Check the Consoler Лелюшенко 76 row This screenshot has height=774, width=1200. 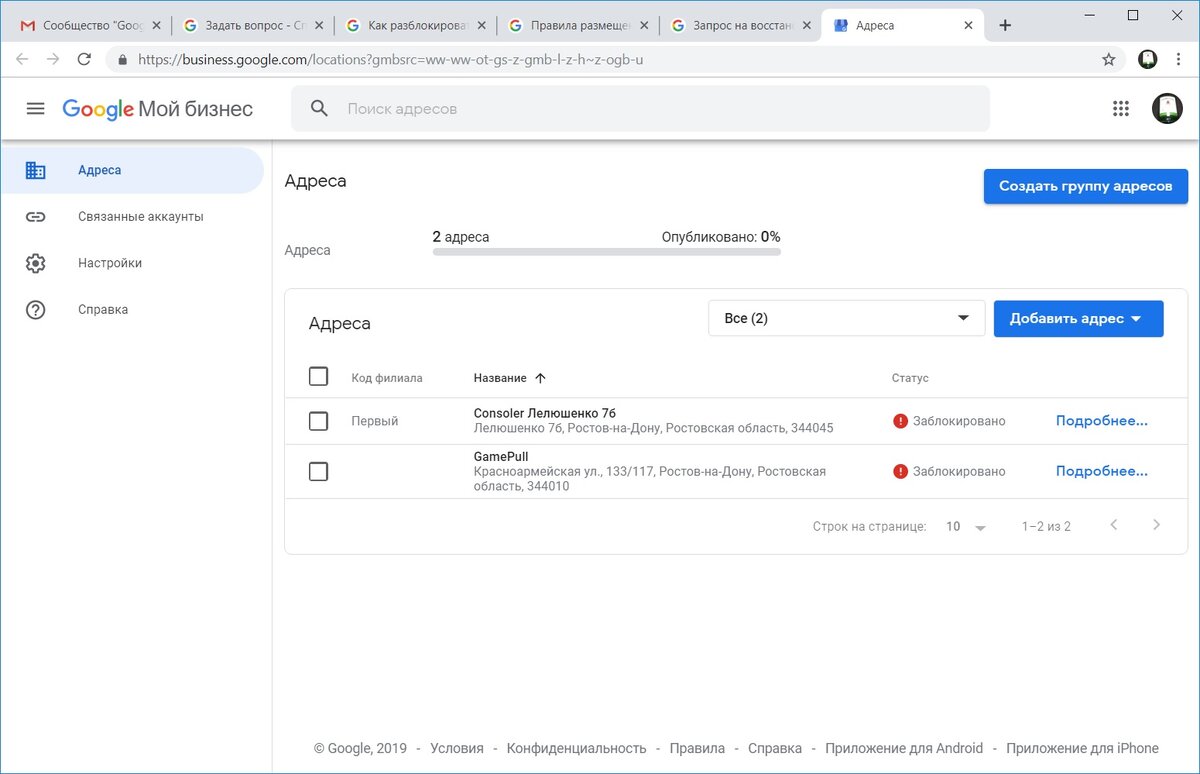click(318, 421)
